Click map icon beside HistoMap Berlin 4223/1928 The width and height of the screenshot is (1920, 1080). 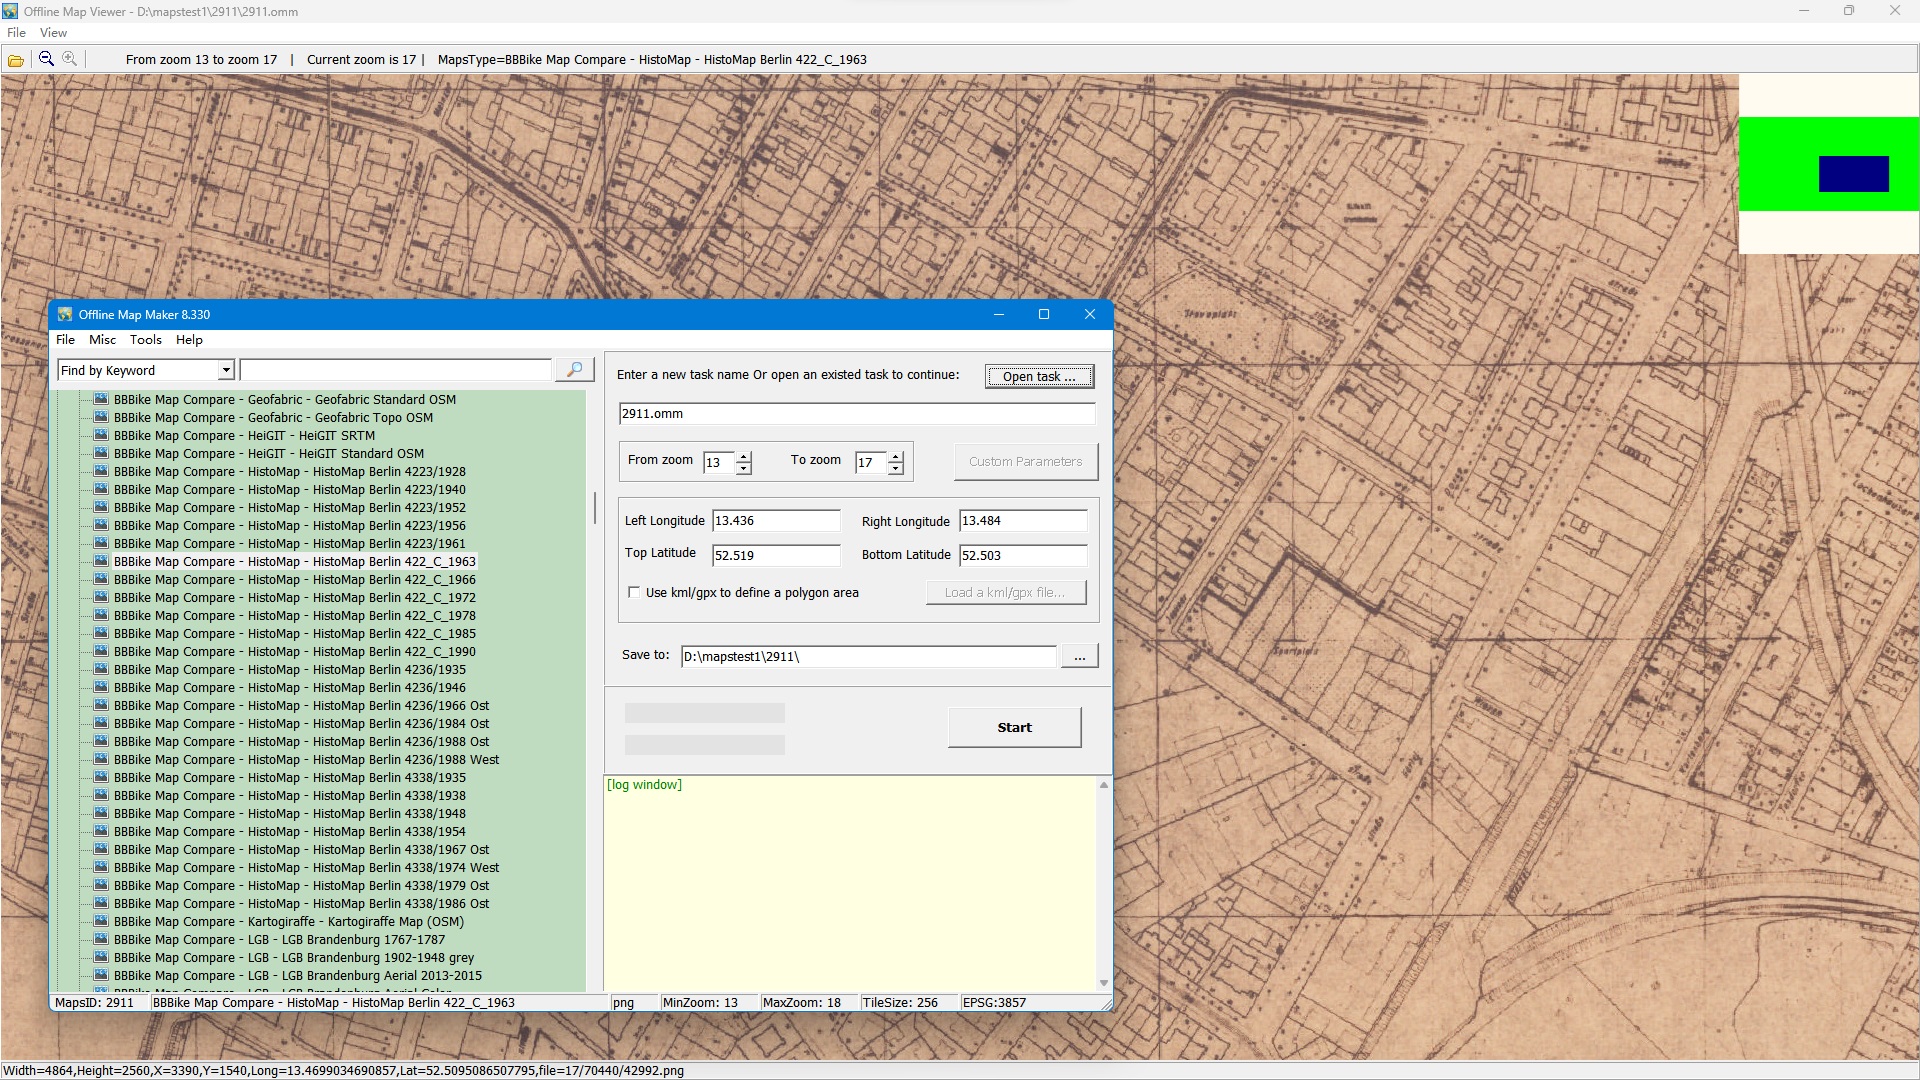101,471
